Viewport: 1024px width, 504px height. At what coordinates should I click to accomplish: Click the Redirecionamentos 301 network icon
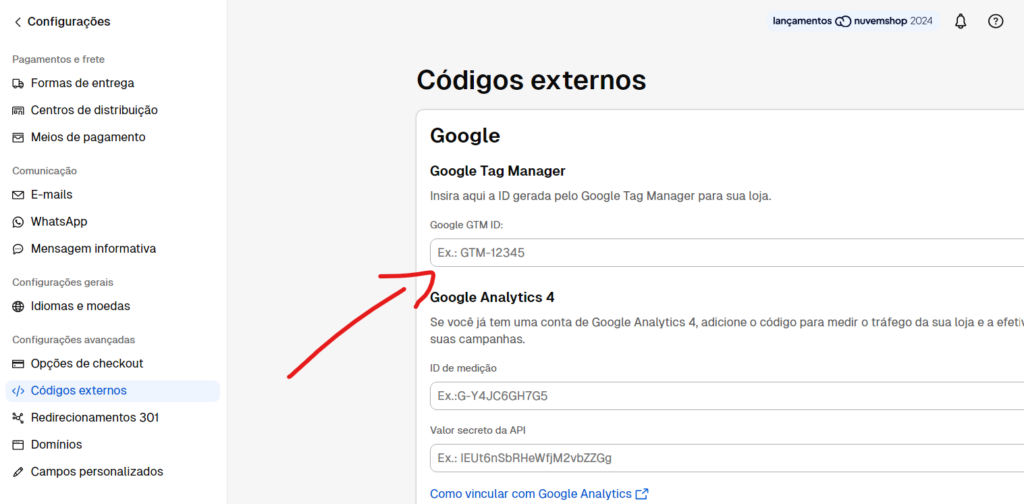click(x=18, y=418)
